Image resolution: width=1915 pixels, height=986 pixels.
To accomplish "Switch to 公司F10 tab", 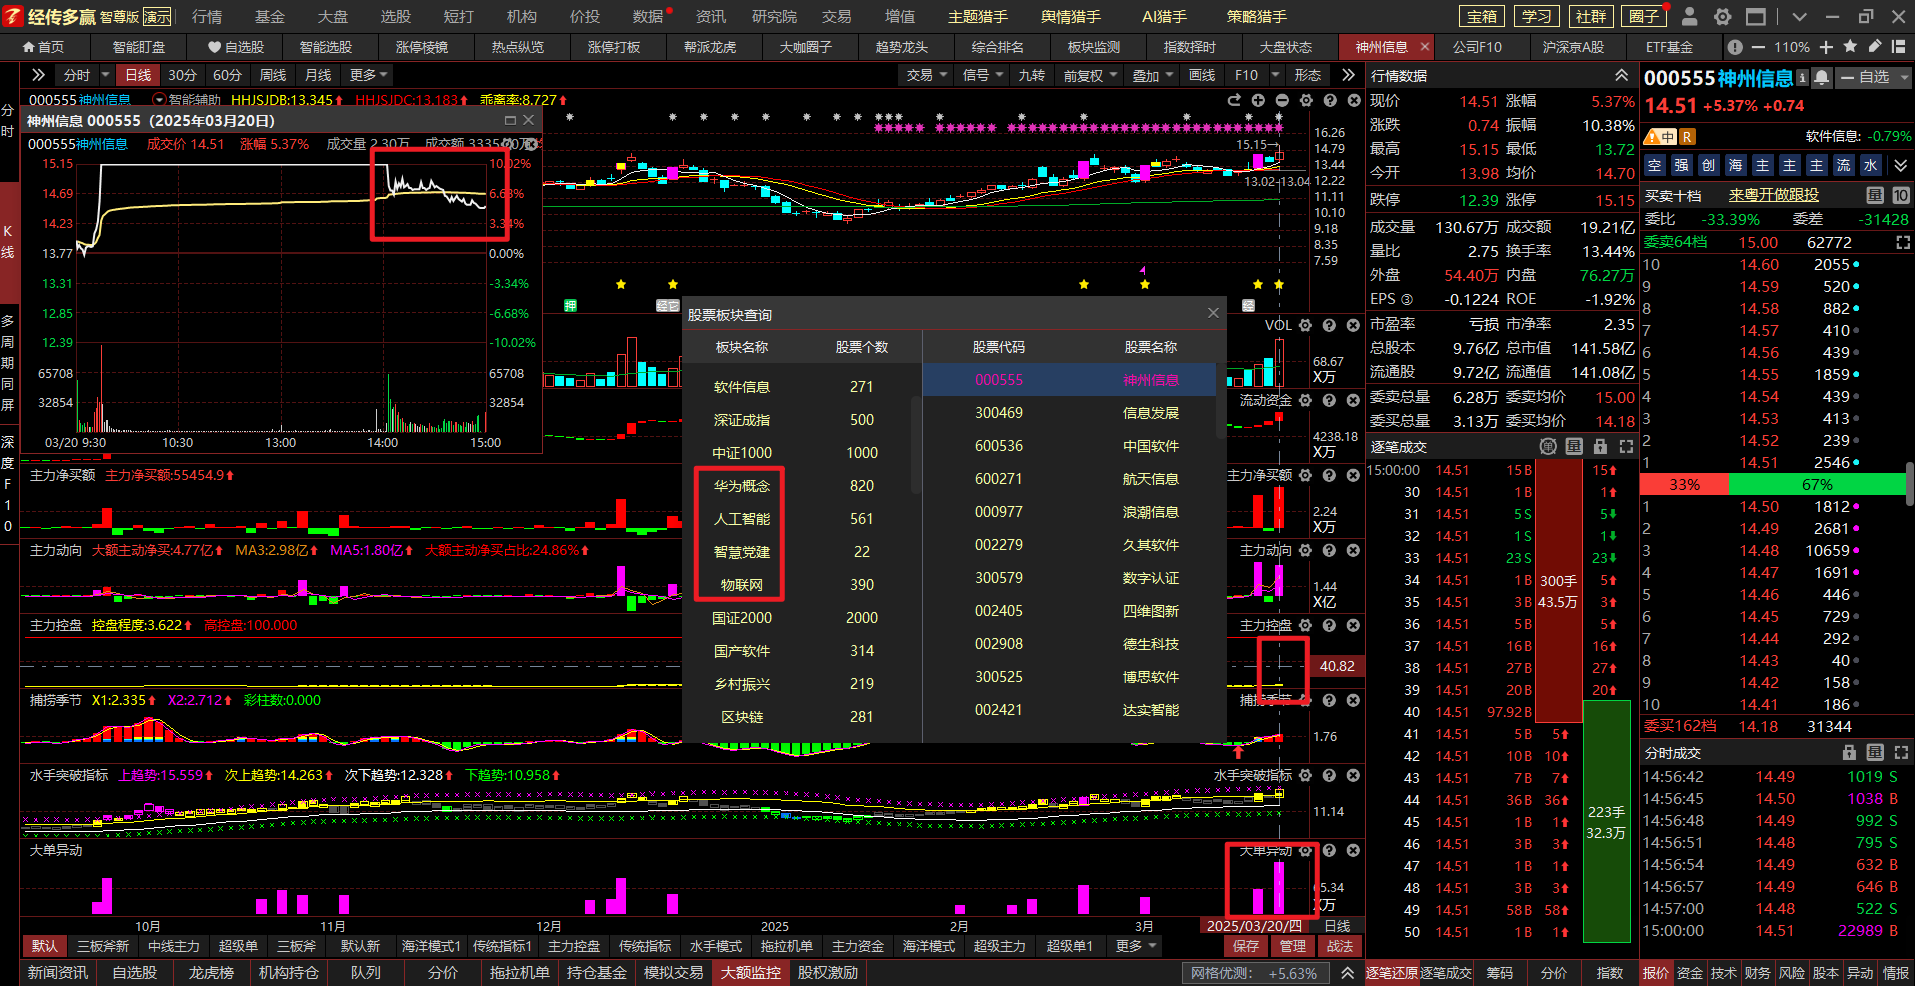I will pos(1477,47).
